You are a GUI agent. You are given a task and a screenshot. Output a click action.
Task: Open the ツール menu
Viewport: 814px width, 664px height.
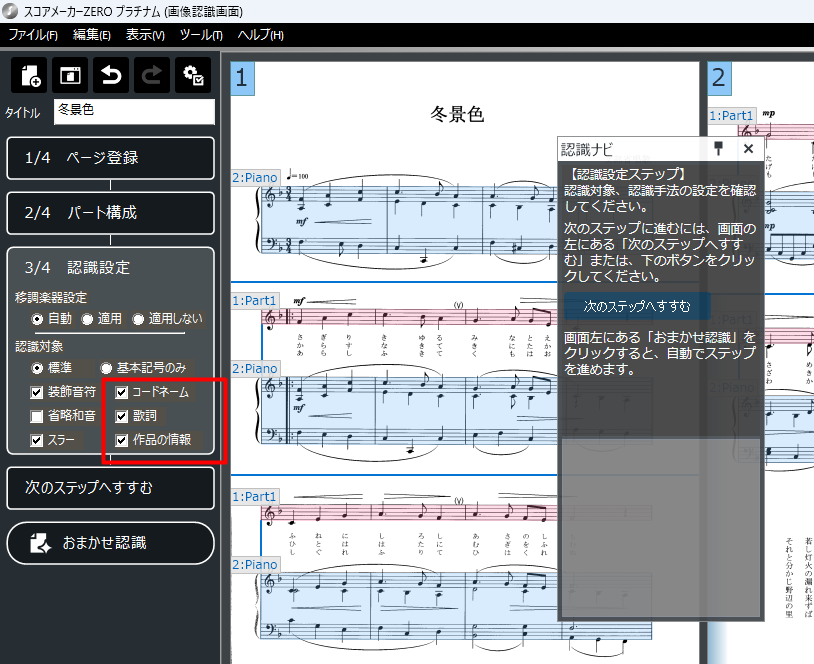201,35
